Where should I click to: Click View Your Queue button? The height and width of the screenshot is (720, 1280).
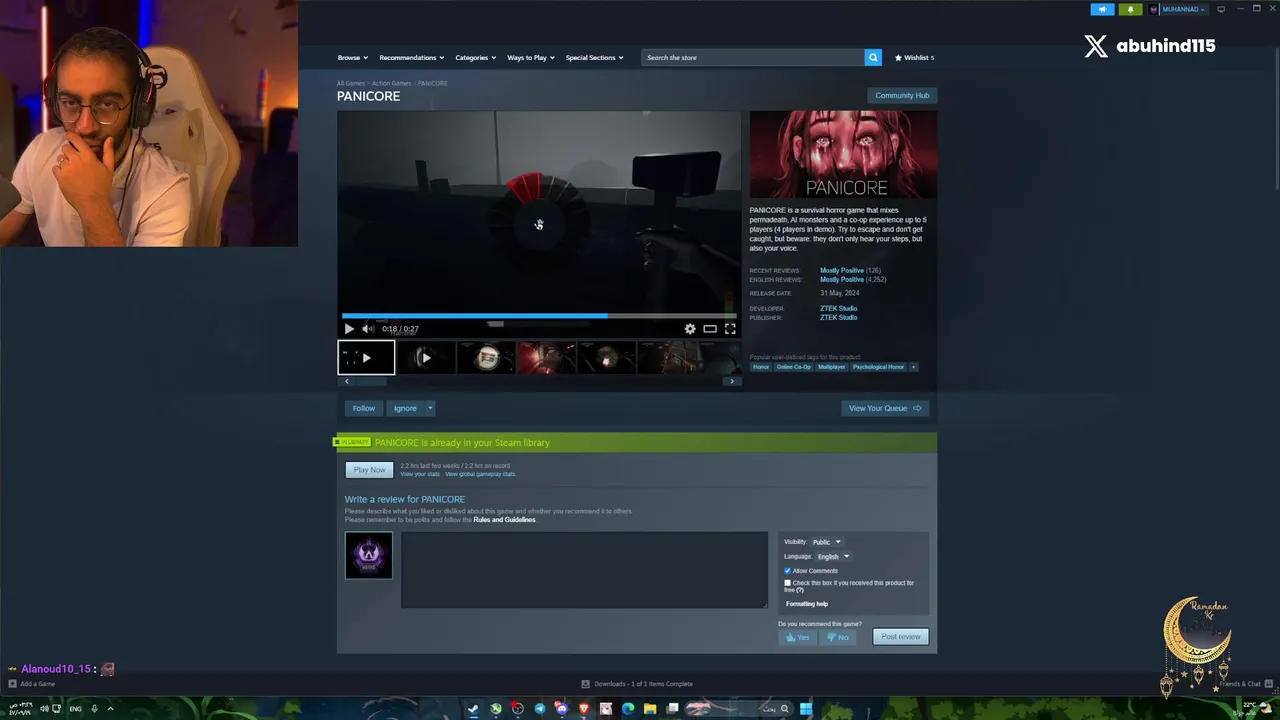pyautogui.click(x=885, y=408)
